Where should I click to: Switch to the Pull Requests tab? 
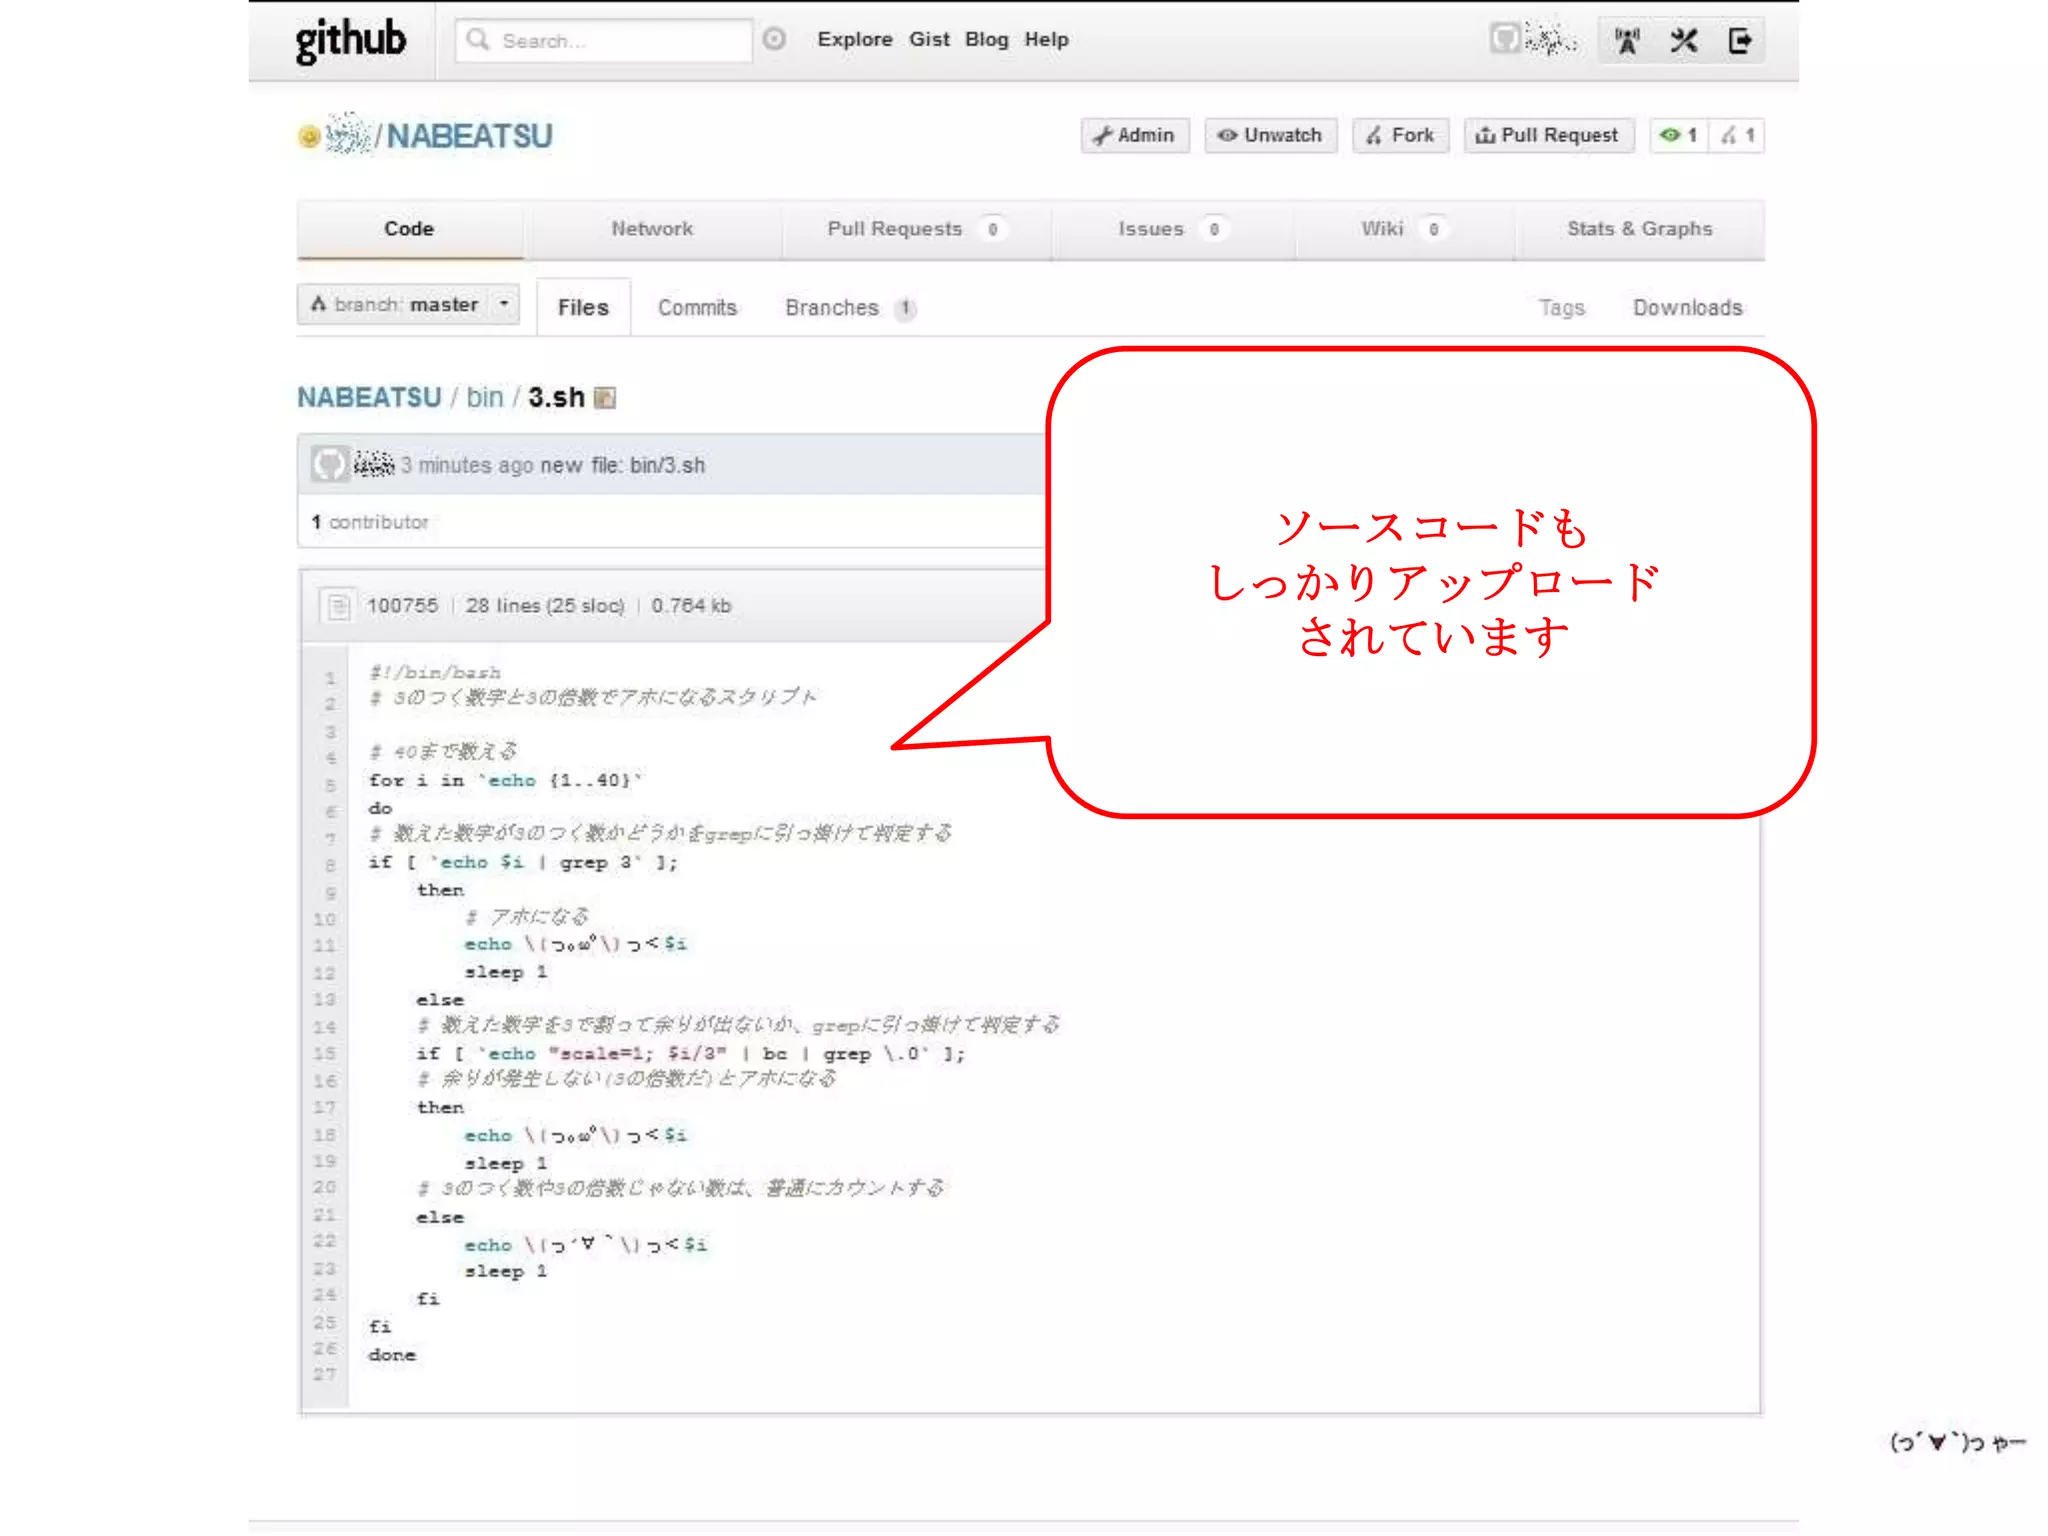(x=915, y=229)
